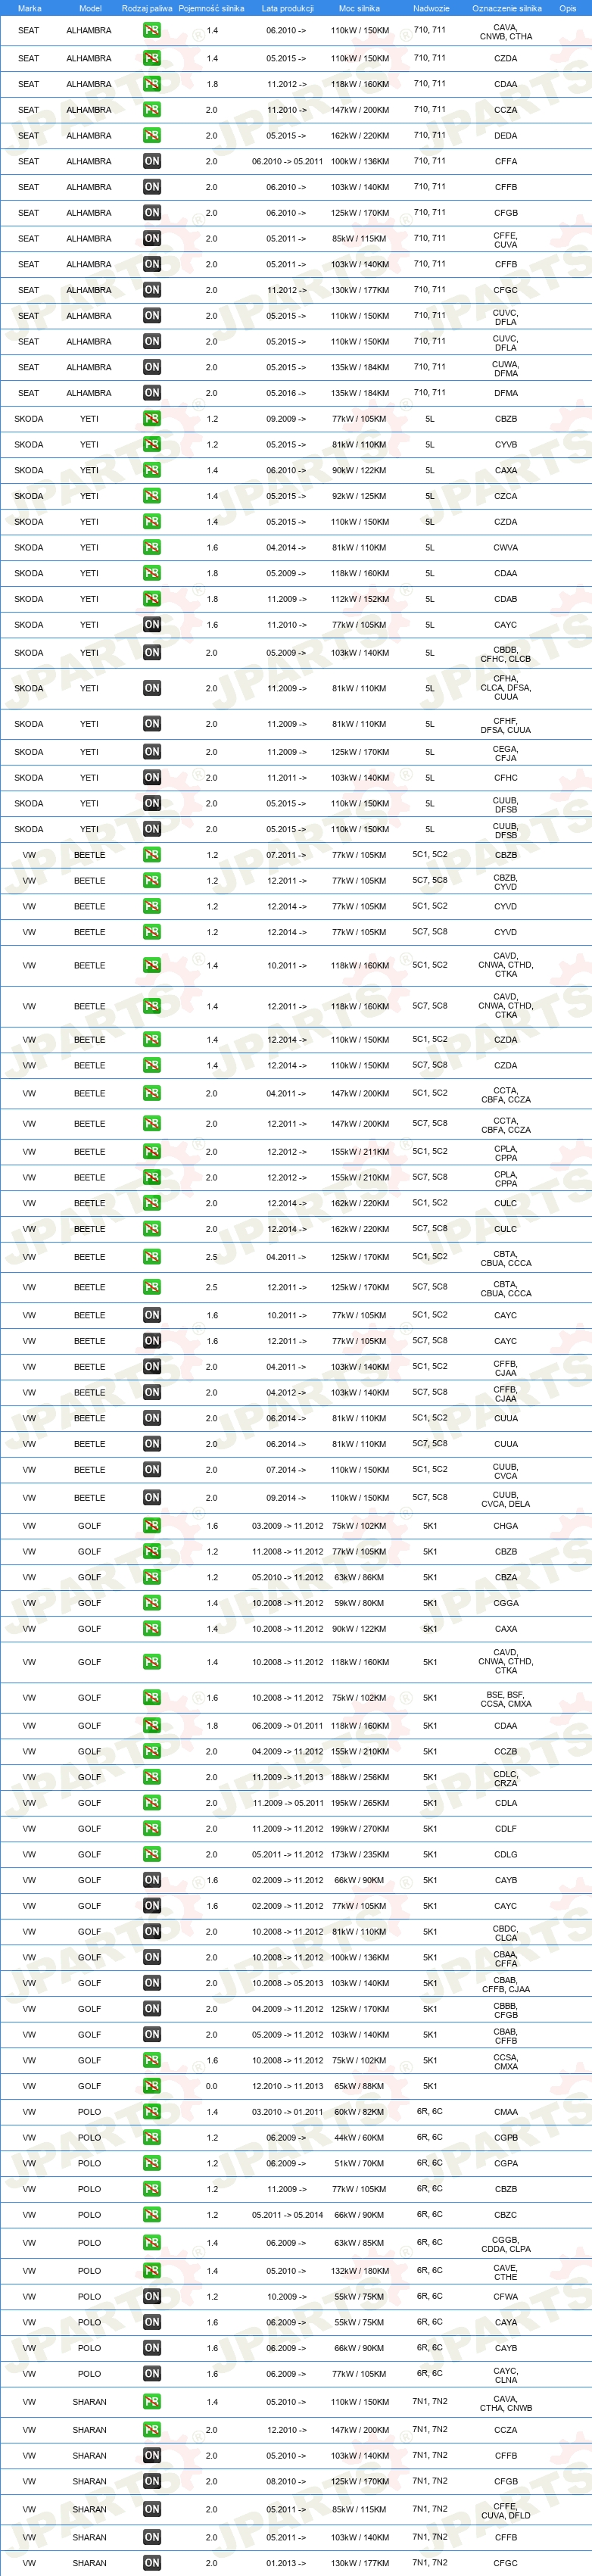The image size is (592, 2576).
Task: Click diesel ON icon in Yeti CAYC row
Action: [x=151, y=625]
